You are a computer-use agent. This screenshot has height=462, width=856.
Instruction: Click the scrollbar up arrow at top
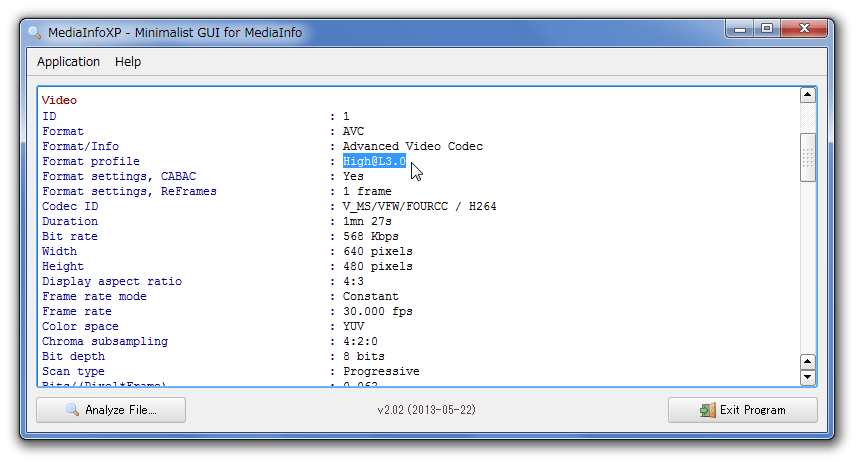click(x=807, y=95)
